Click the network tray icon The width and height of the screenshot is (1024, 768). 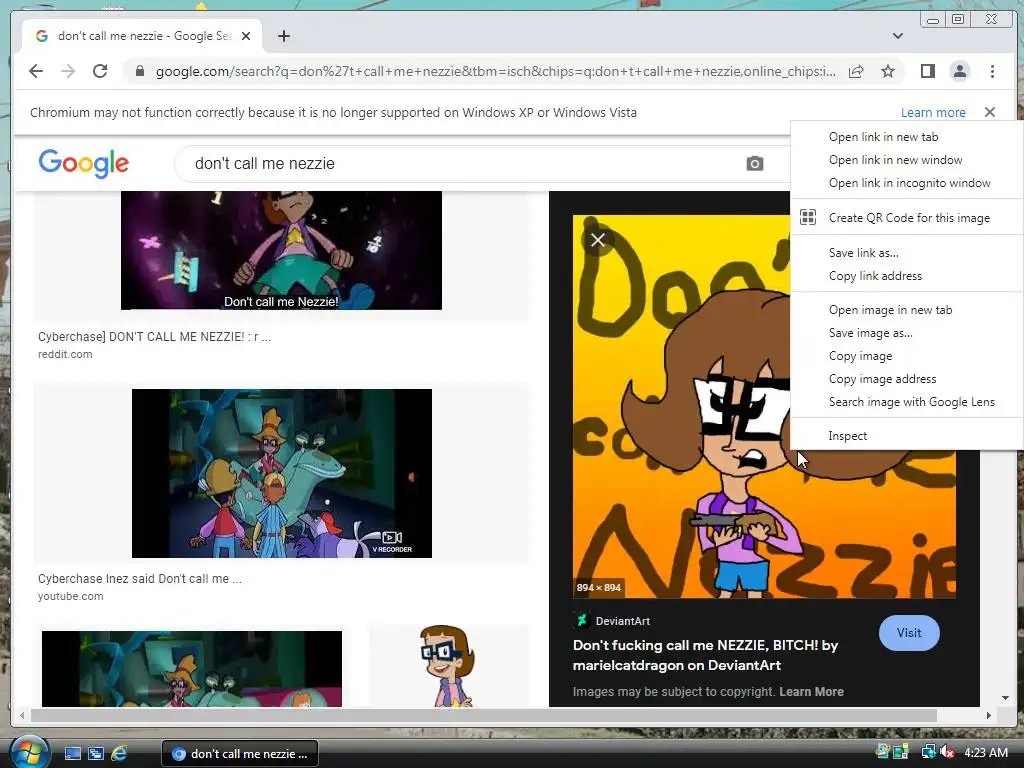click(x=927, y=752)
